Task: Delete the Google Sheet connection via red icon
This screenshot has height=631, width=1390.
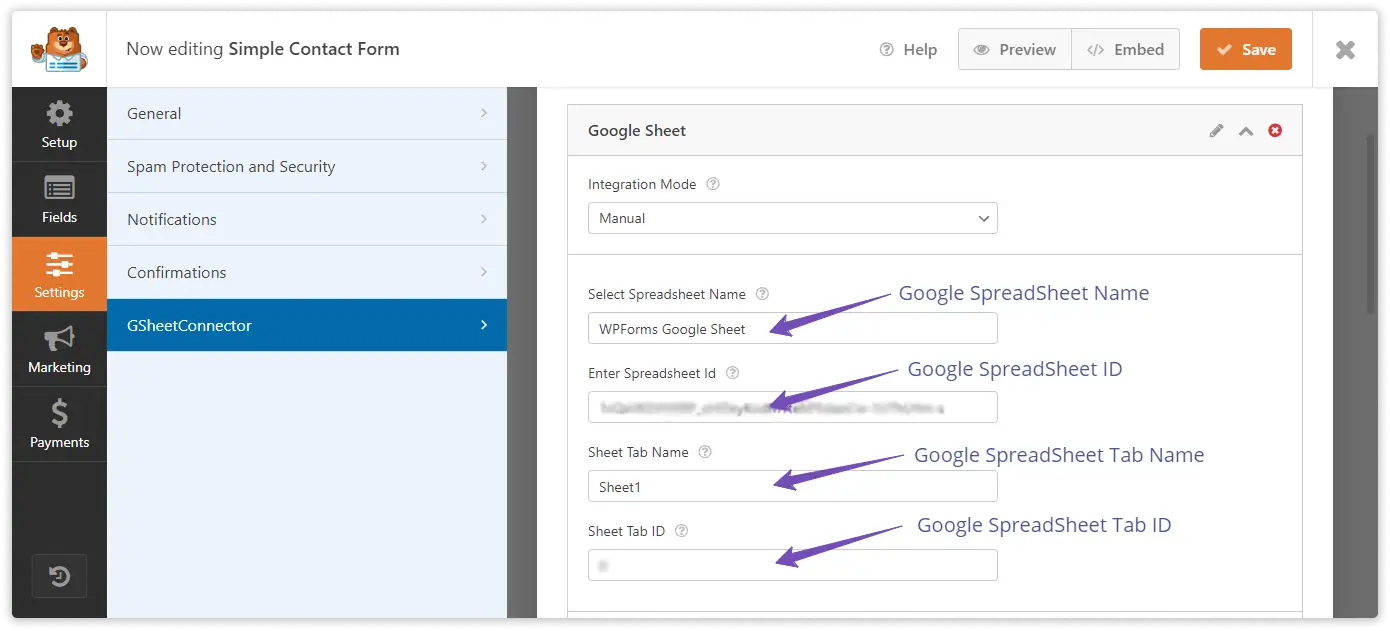Action: pos(1275,131)
